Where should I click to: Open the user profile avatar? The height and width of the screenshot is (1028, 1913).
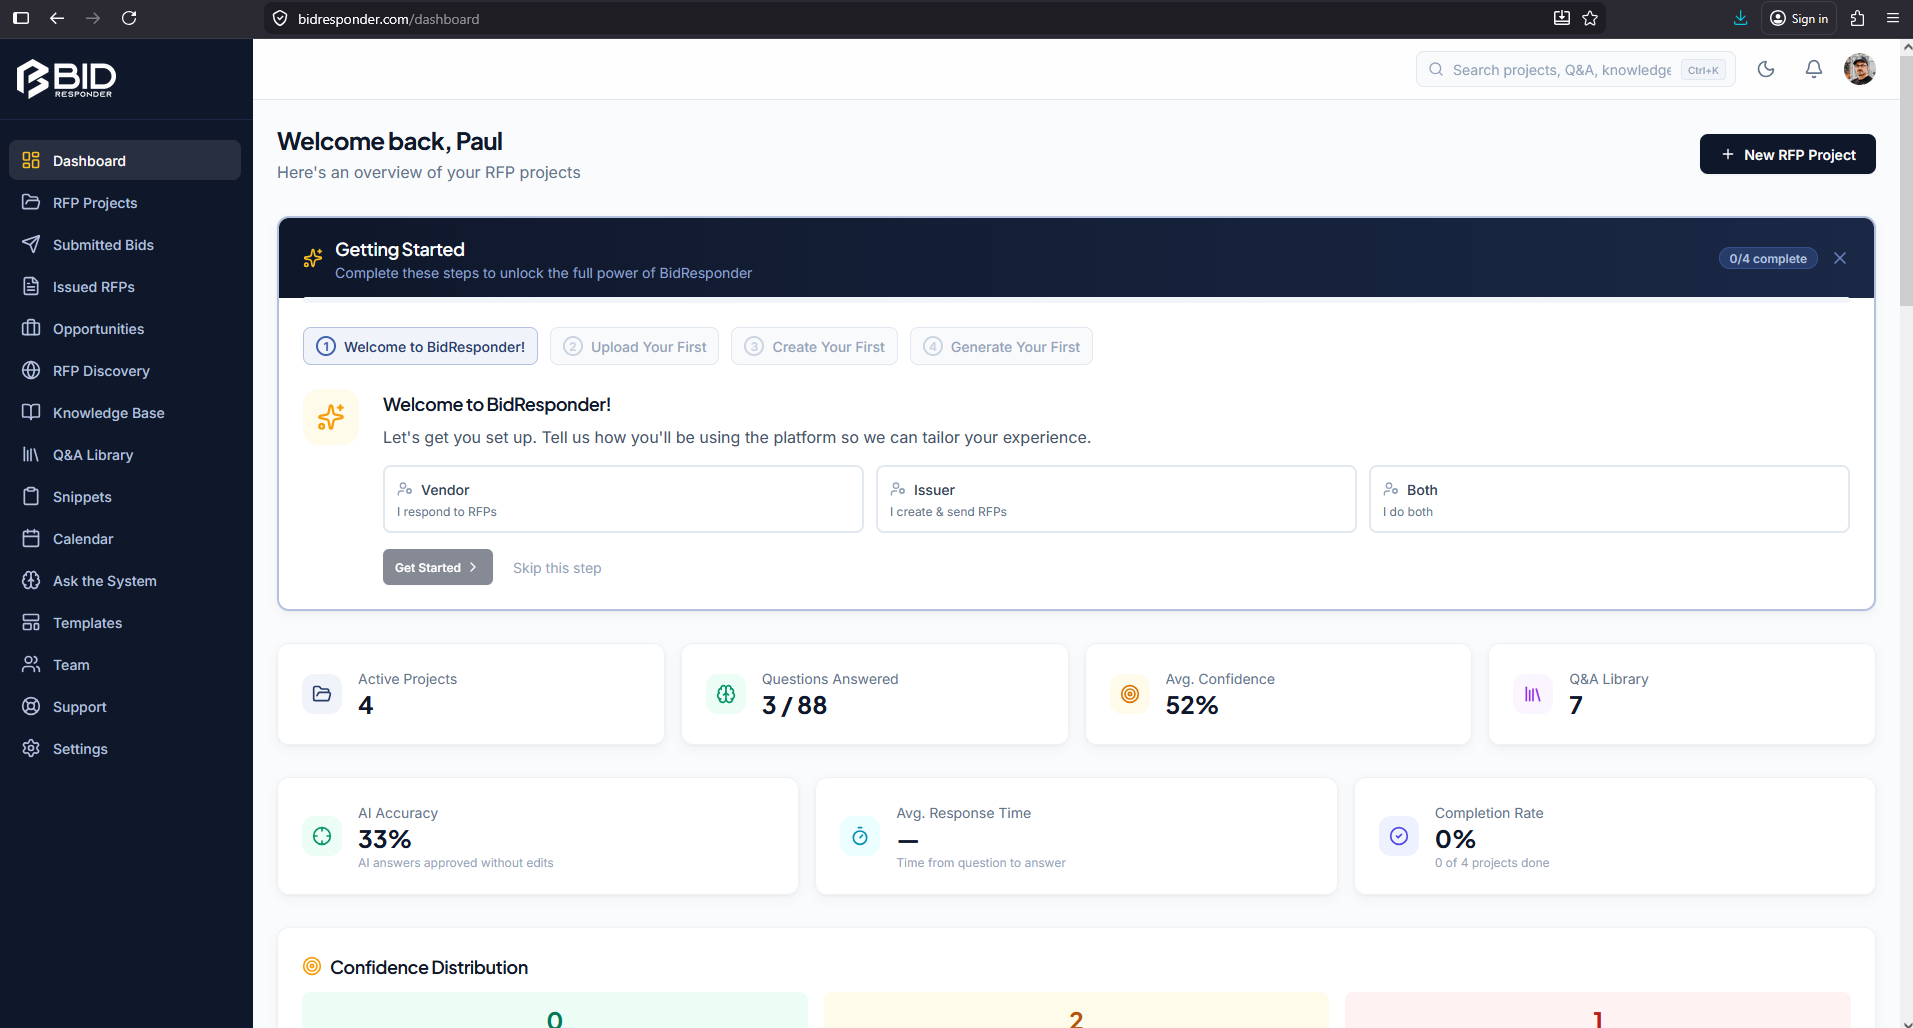tap(1860, 69)
